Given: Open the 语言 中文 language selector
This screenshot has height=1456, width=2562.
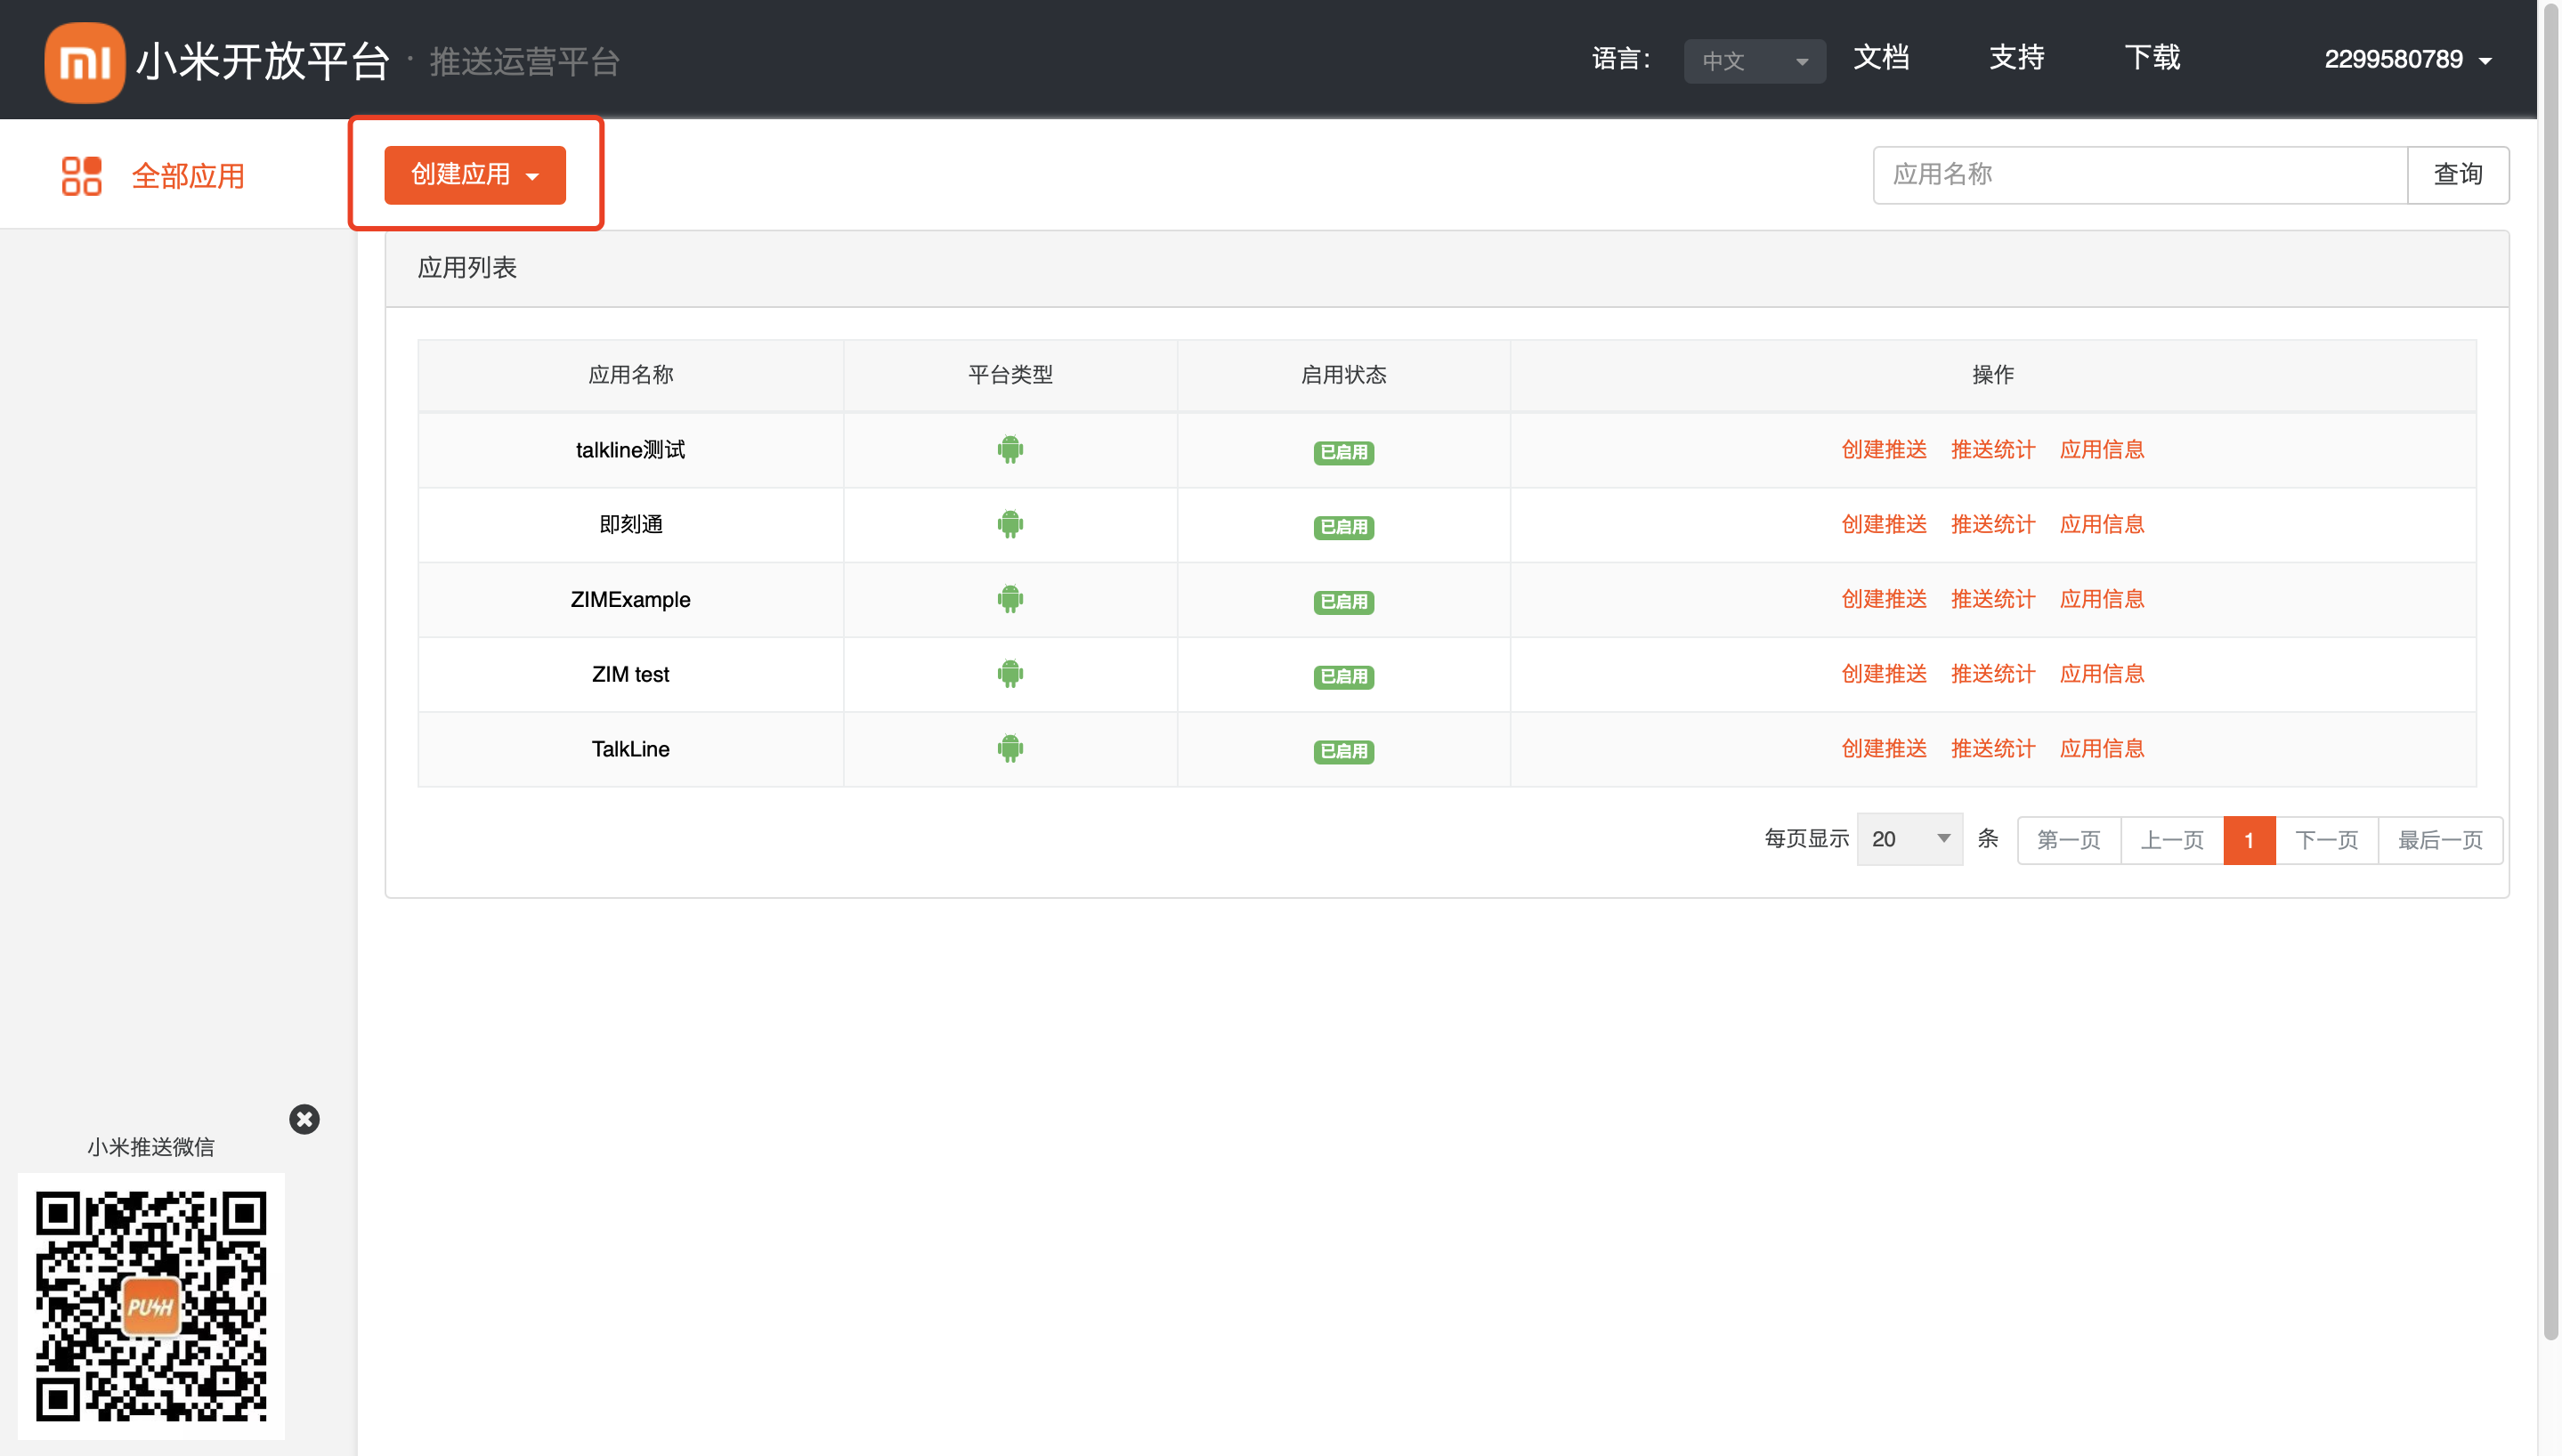Looking at the screenshot, I should click(x=1754, y=61).
